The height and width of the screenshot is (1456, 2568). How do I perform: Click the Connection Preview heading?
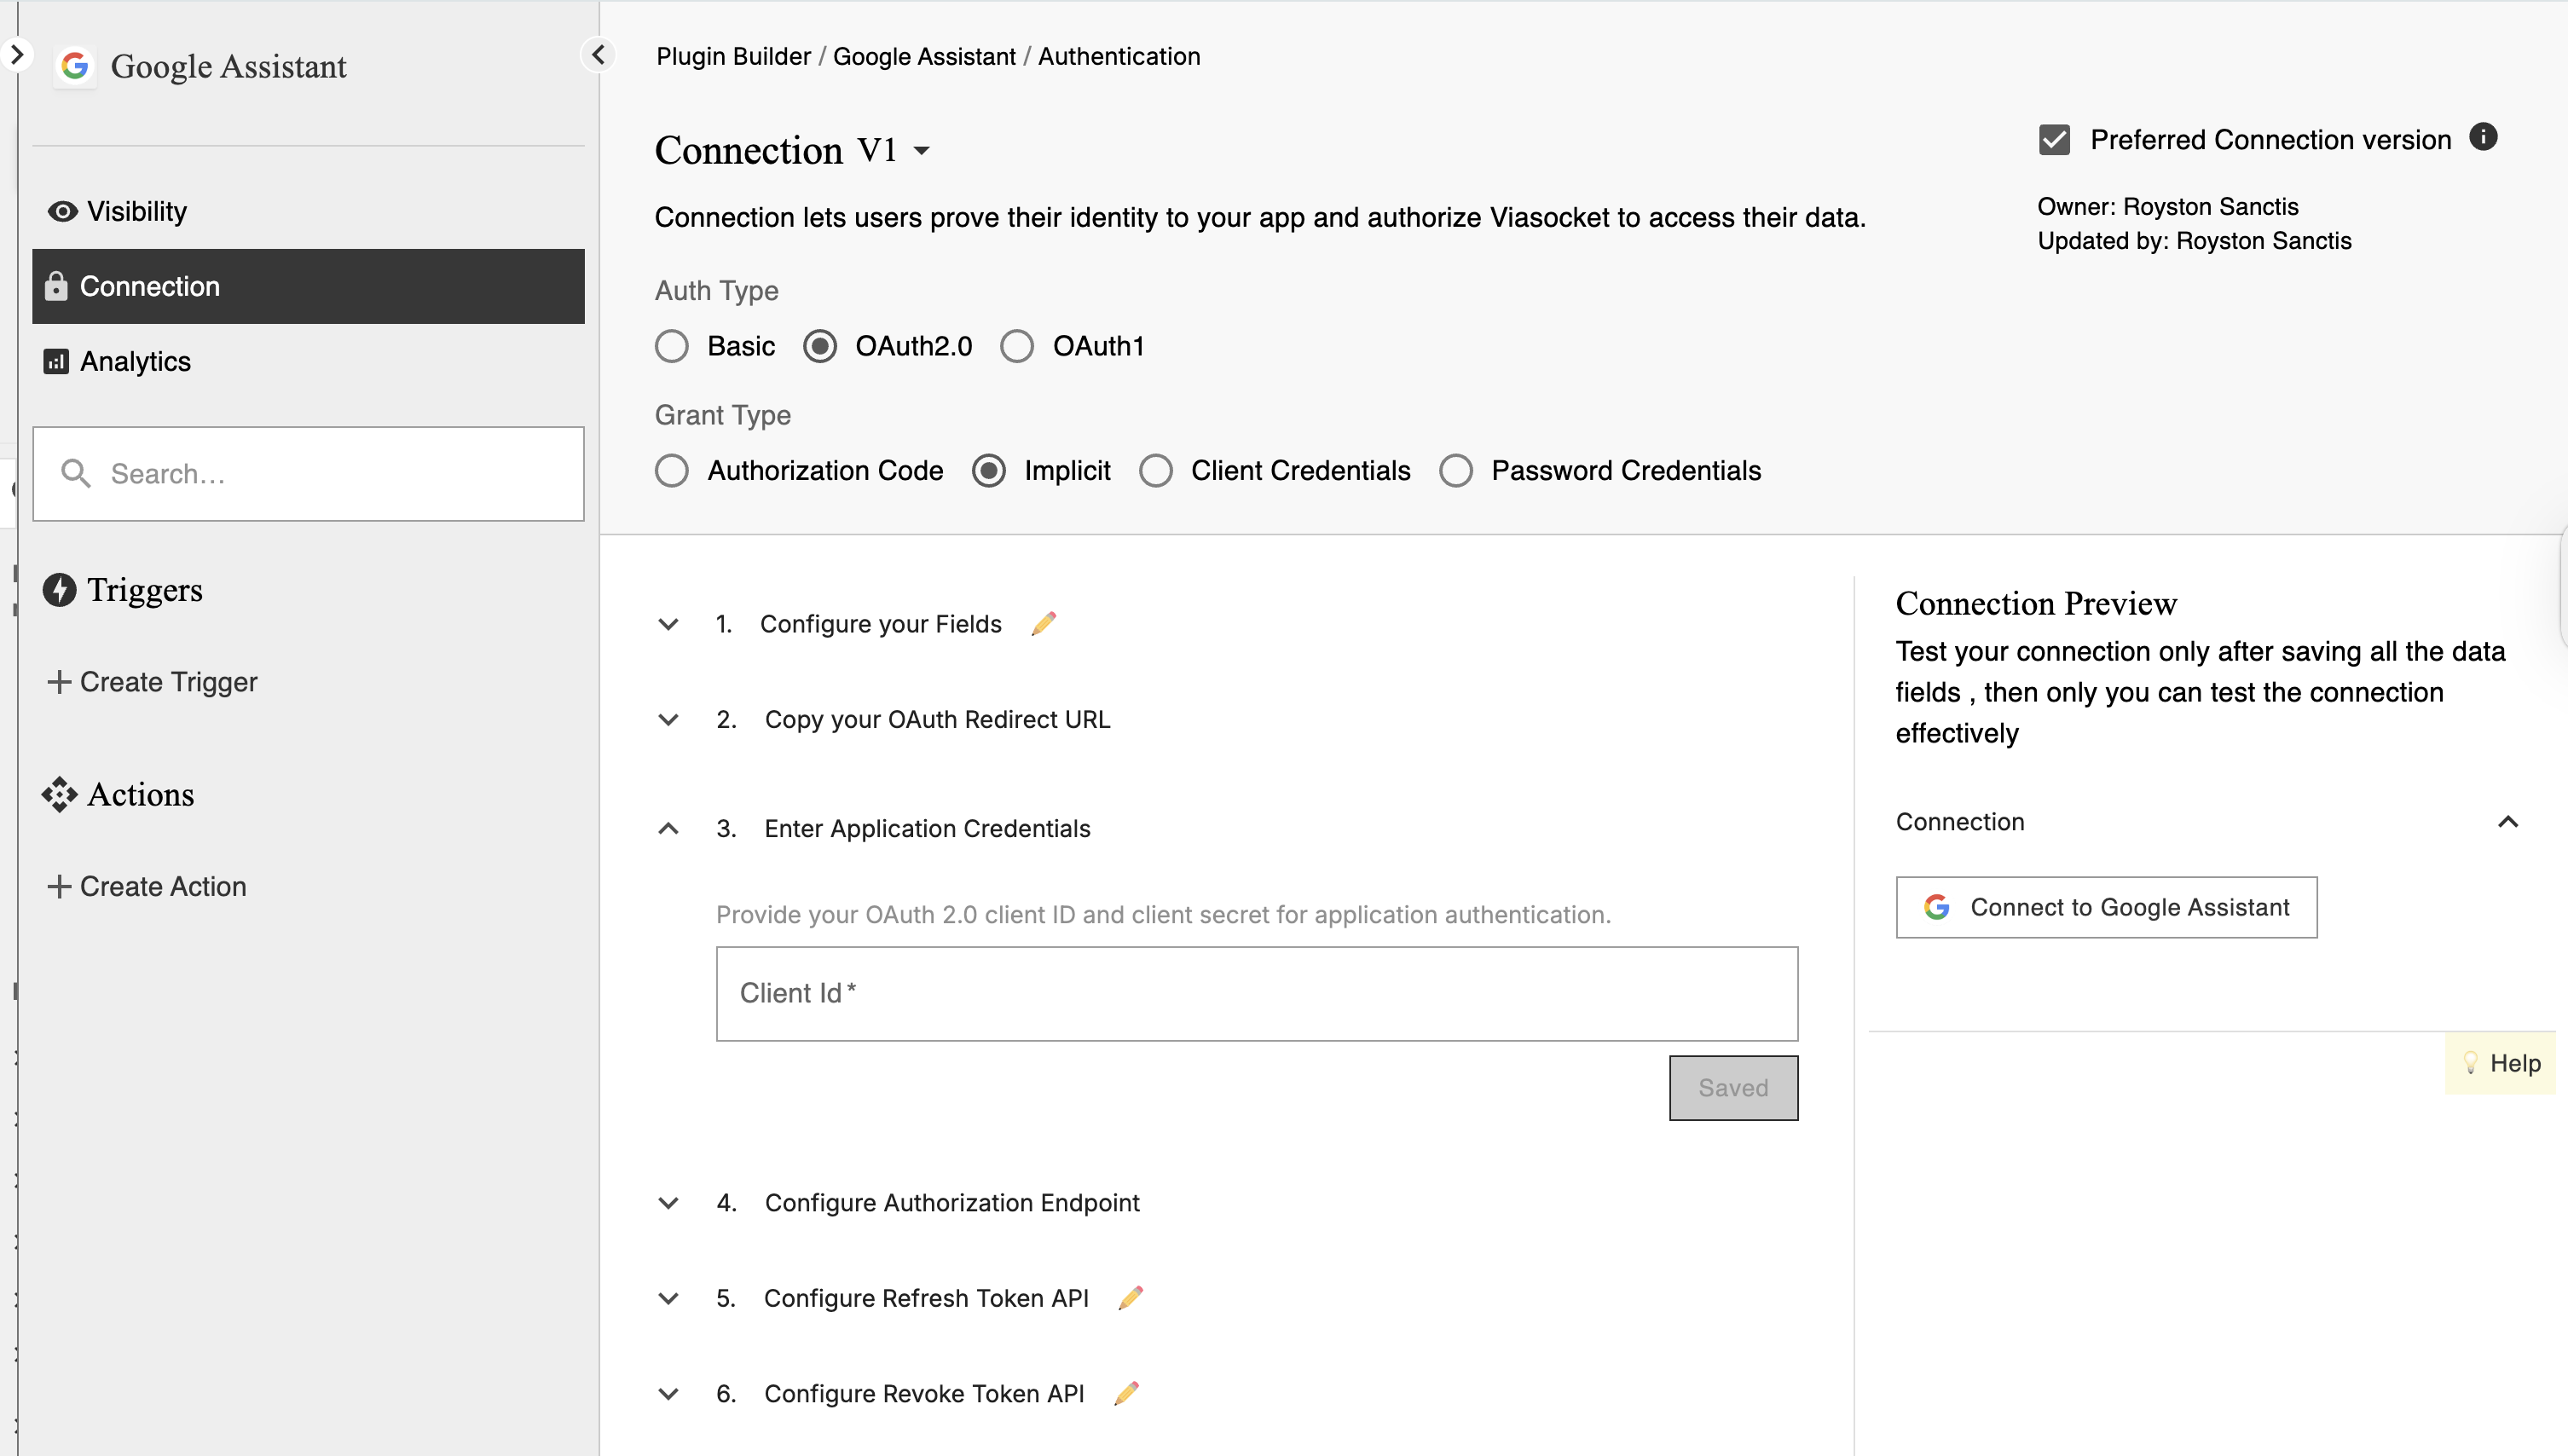(2036, 603)
